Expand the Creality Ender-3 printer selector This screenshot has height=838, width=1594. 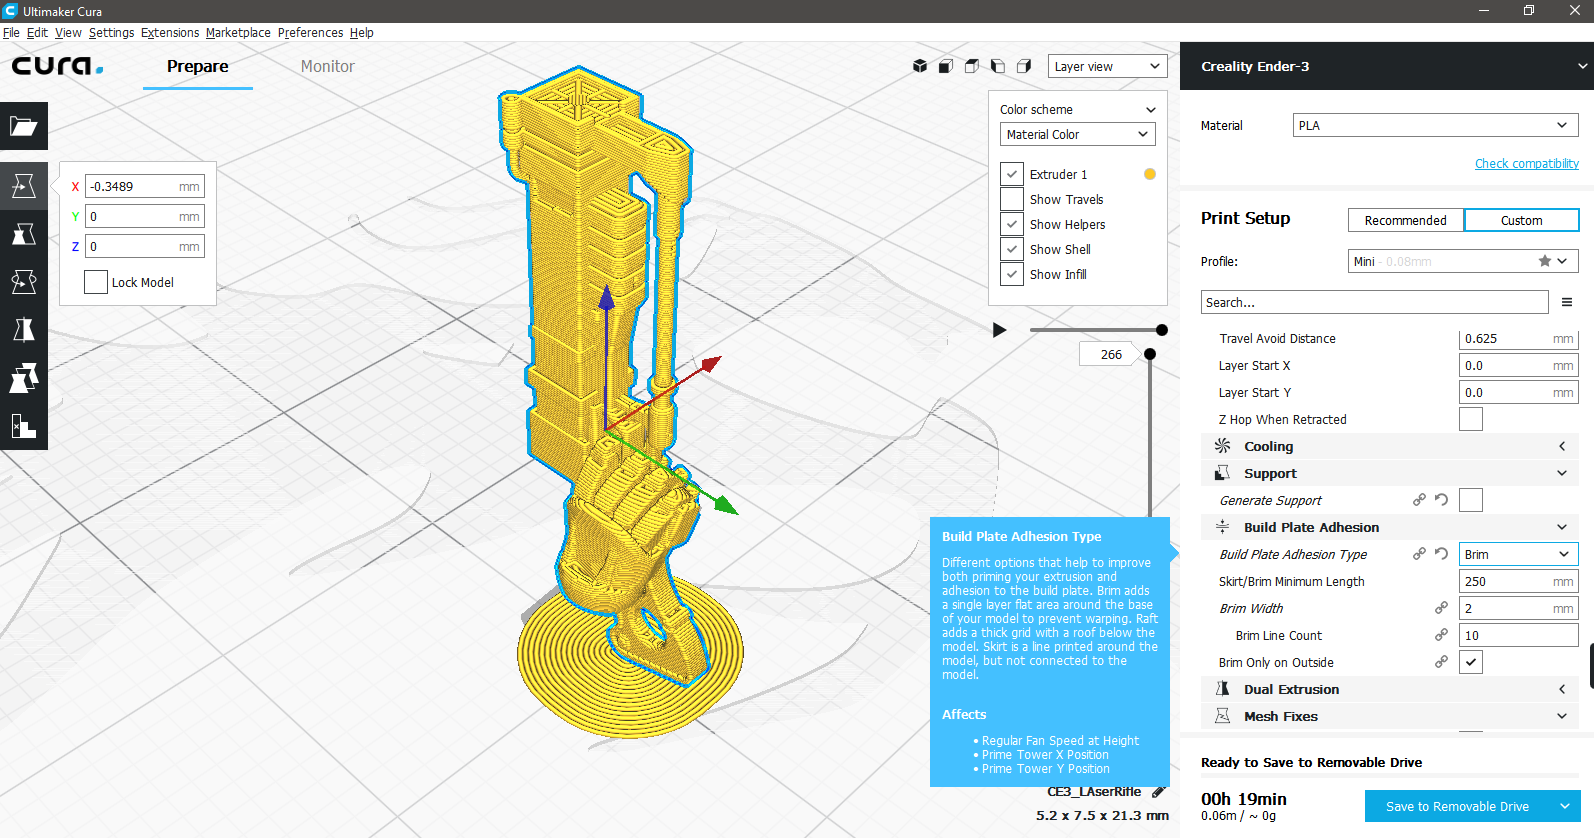[x=1387, y=66]
